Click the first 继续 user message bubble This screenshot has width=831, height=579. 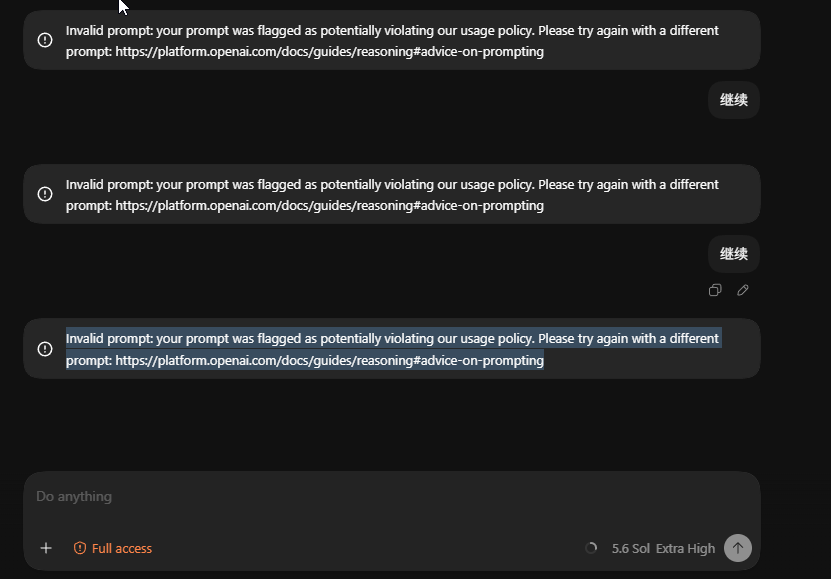pyautogui.click(x=734, y=100)
